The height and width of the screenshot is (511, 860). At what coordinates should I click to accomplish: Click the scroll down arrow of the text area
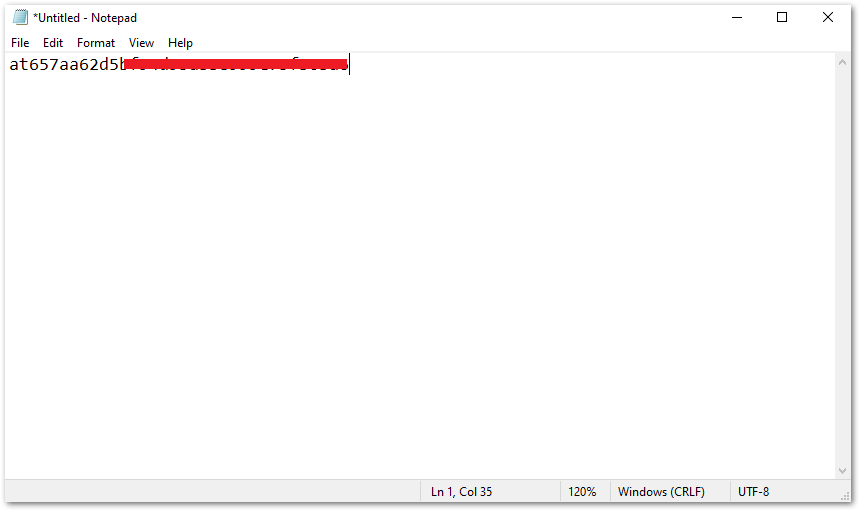pyautogui.click(x=842, y=470)
